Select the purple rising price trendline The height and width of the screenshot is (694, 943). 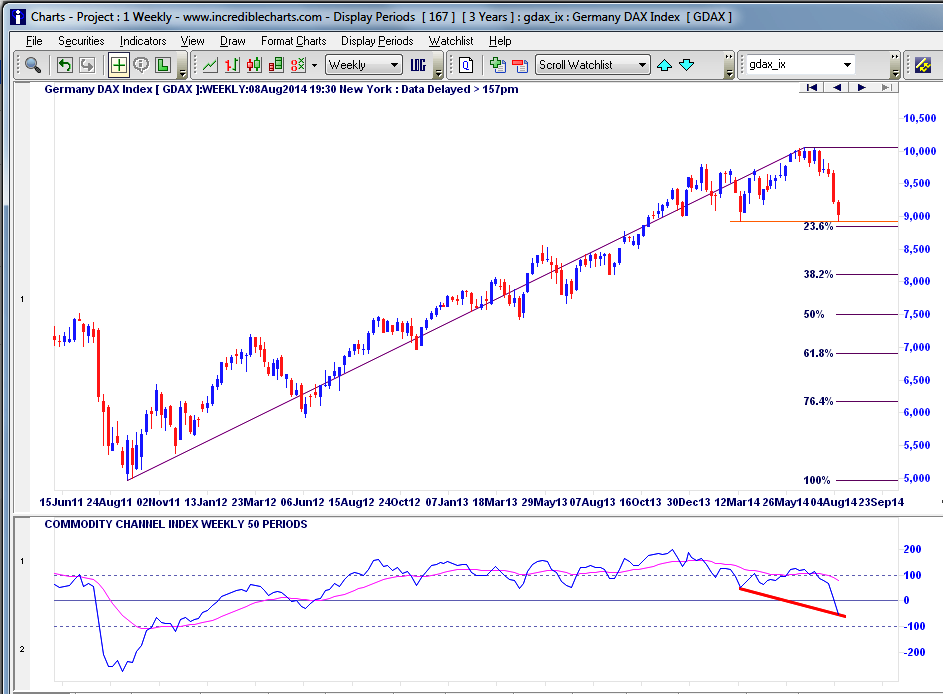tap(466, 313)
